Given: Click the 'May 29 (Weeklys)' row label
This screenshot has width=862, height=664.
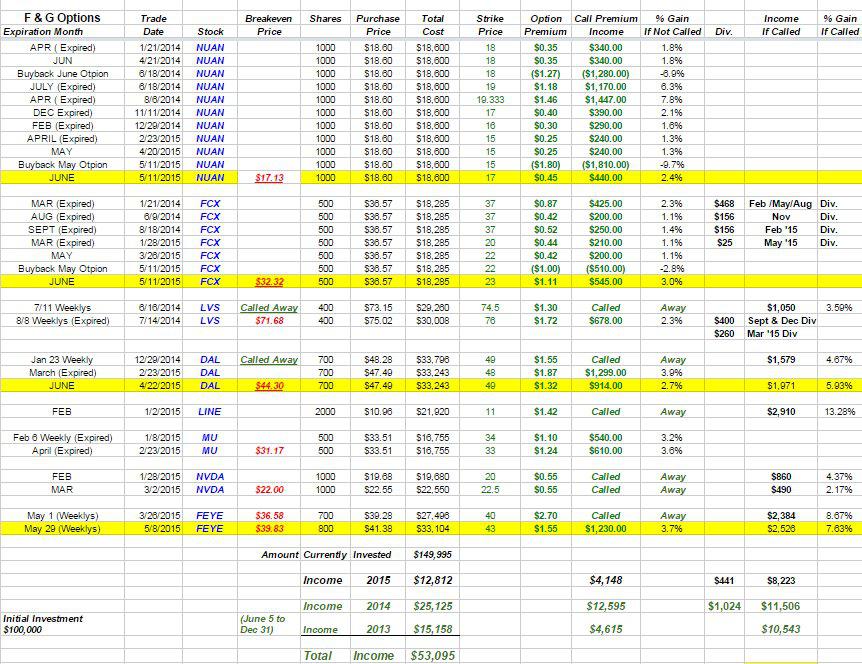Looking at the screenshot, I should click(x=63, y=528).
